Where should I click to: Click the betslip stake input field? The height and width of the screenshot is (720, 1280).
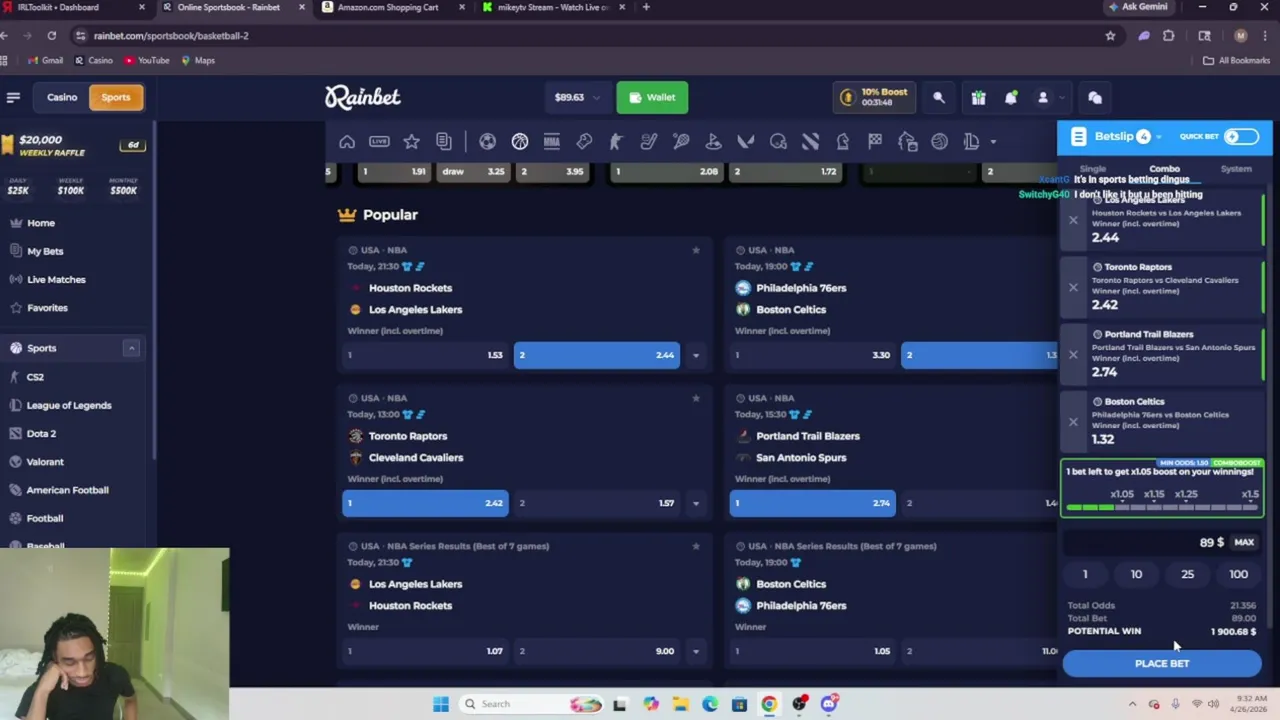[1145, 542]
